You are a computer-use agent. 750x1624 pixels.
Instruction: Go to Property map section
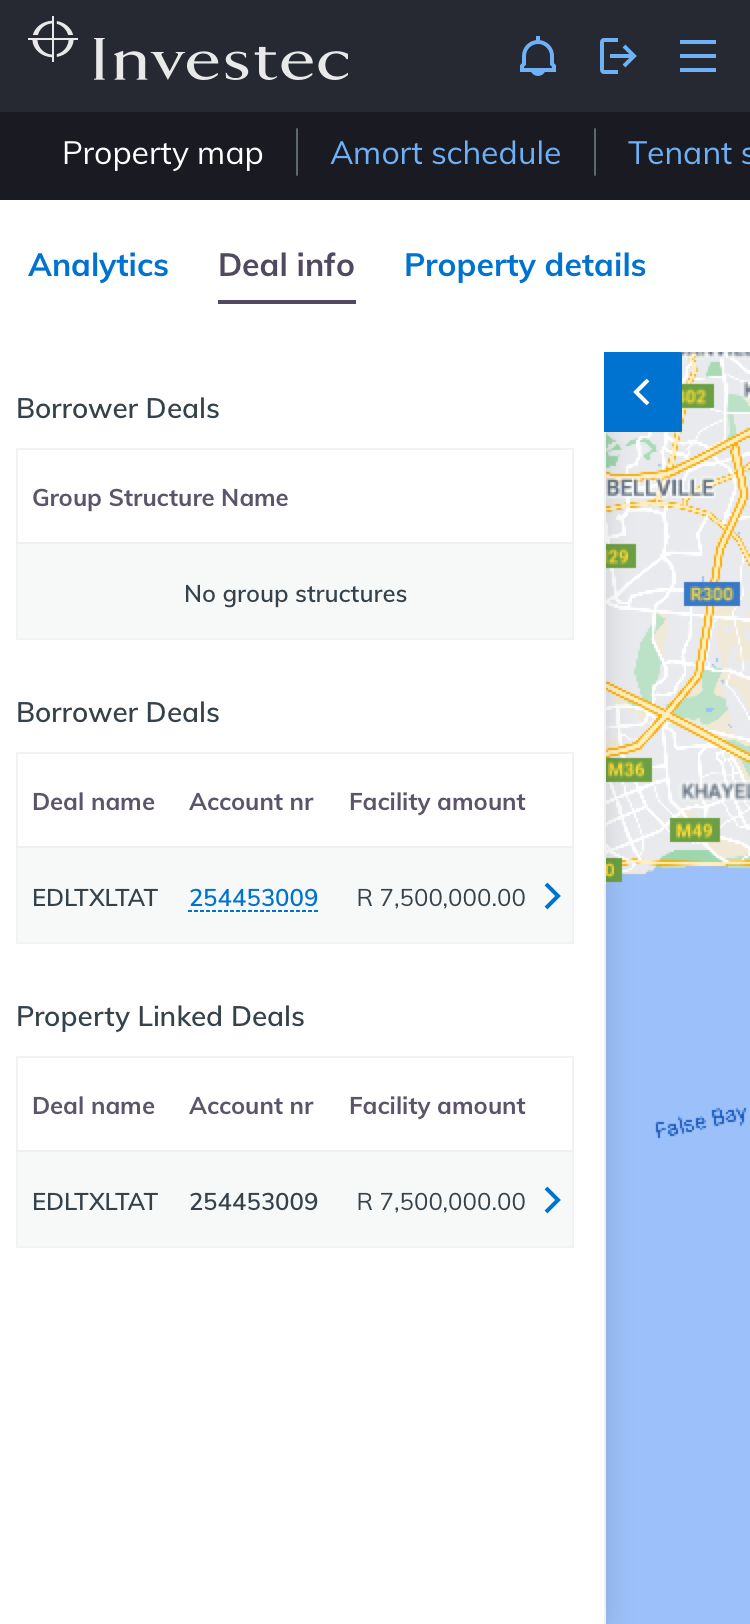(162, 153)
